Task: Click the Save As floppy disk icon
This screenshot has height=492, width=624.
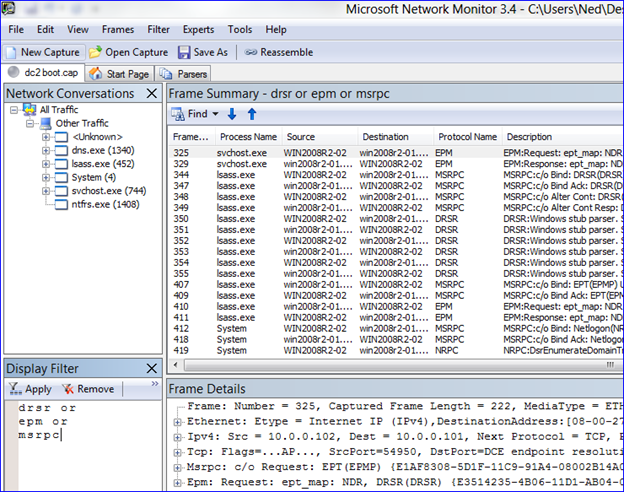Action: click(x=184, y=52)
